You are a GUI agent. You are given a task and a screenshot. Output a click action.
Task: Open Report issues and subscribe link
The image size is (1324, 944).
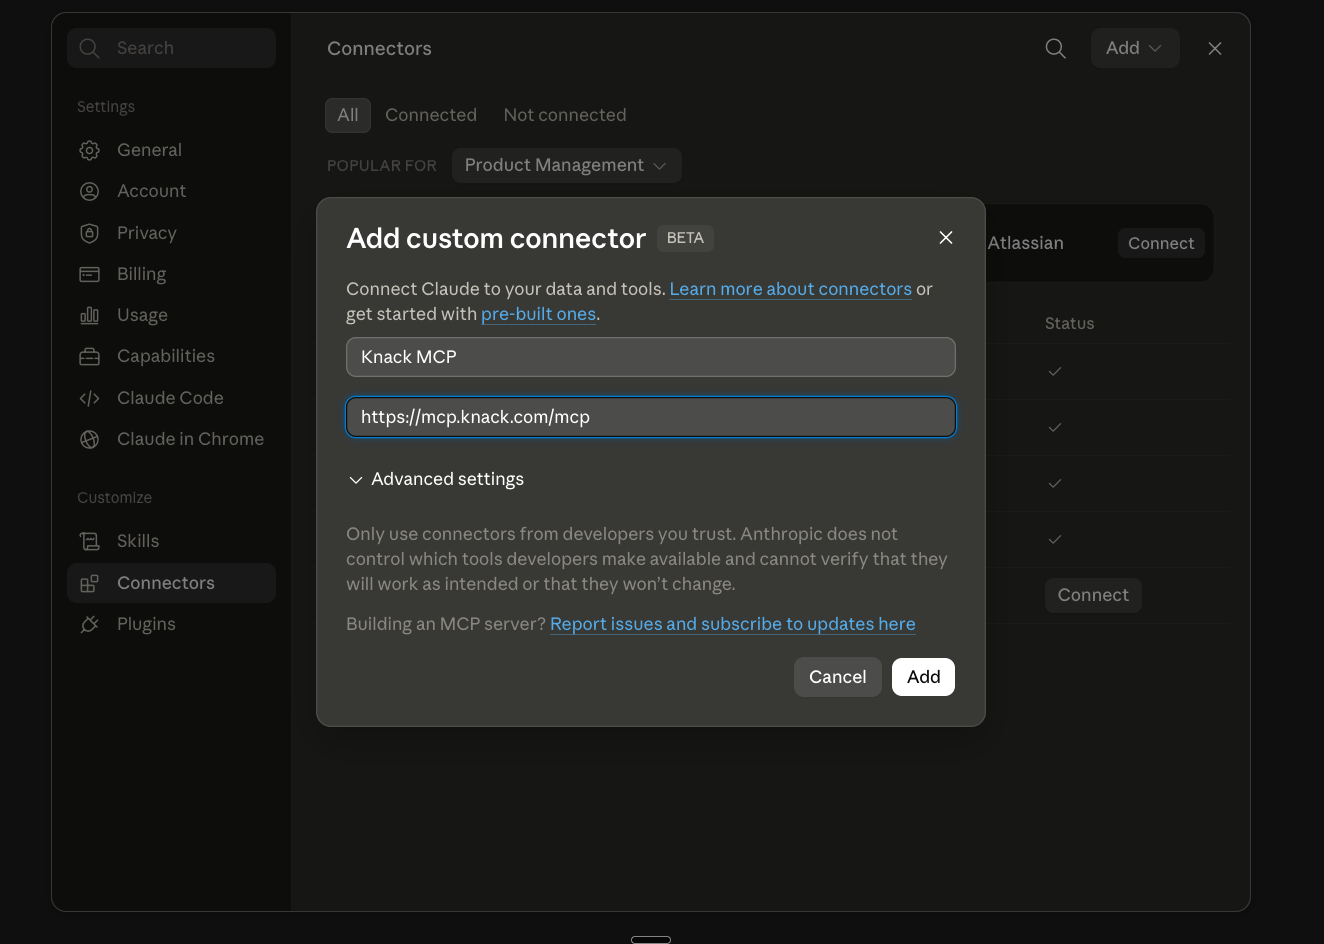[x=733, y=624]
